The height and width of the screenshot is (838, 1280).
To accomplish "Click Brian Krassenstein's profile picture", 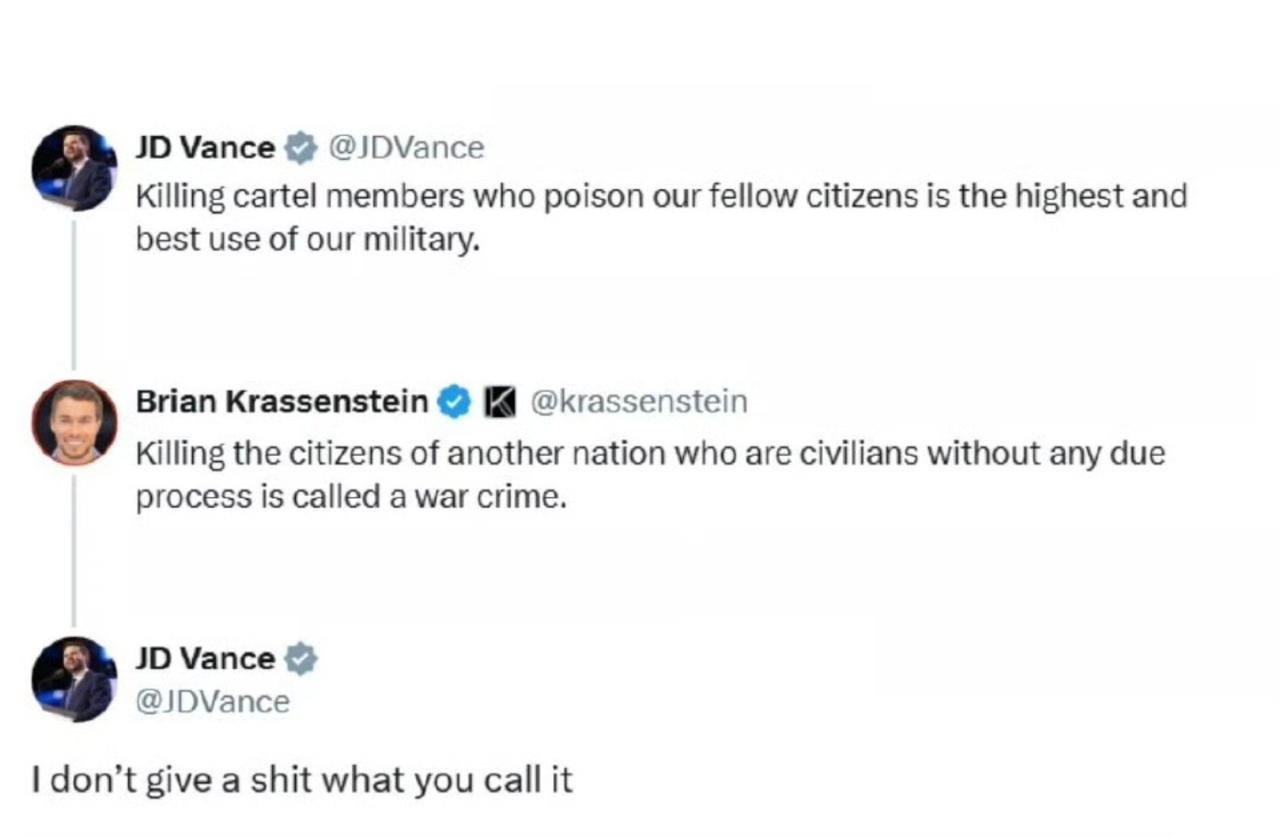I will click(74, 422).
